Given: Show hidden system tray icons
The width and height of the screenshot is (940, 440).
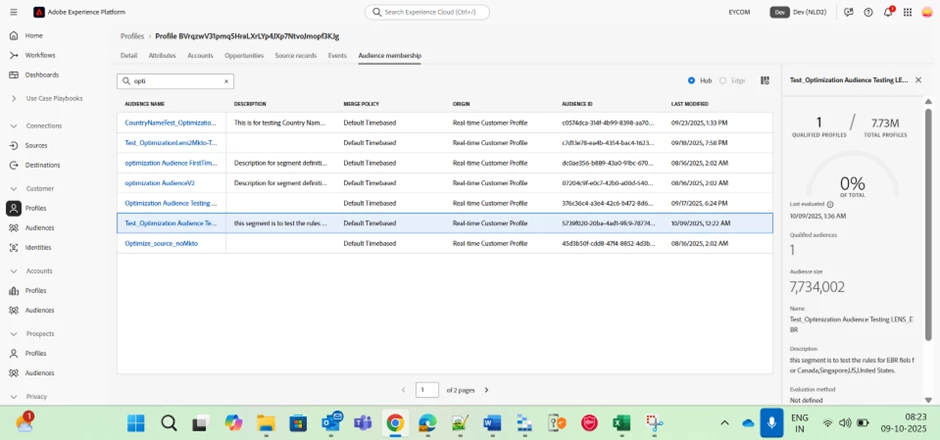Looking at the screenshot, I should point(724,423).
